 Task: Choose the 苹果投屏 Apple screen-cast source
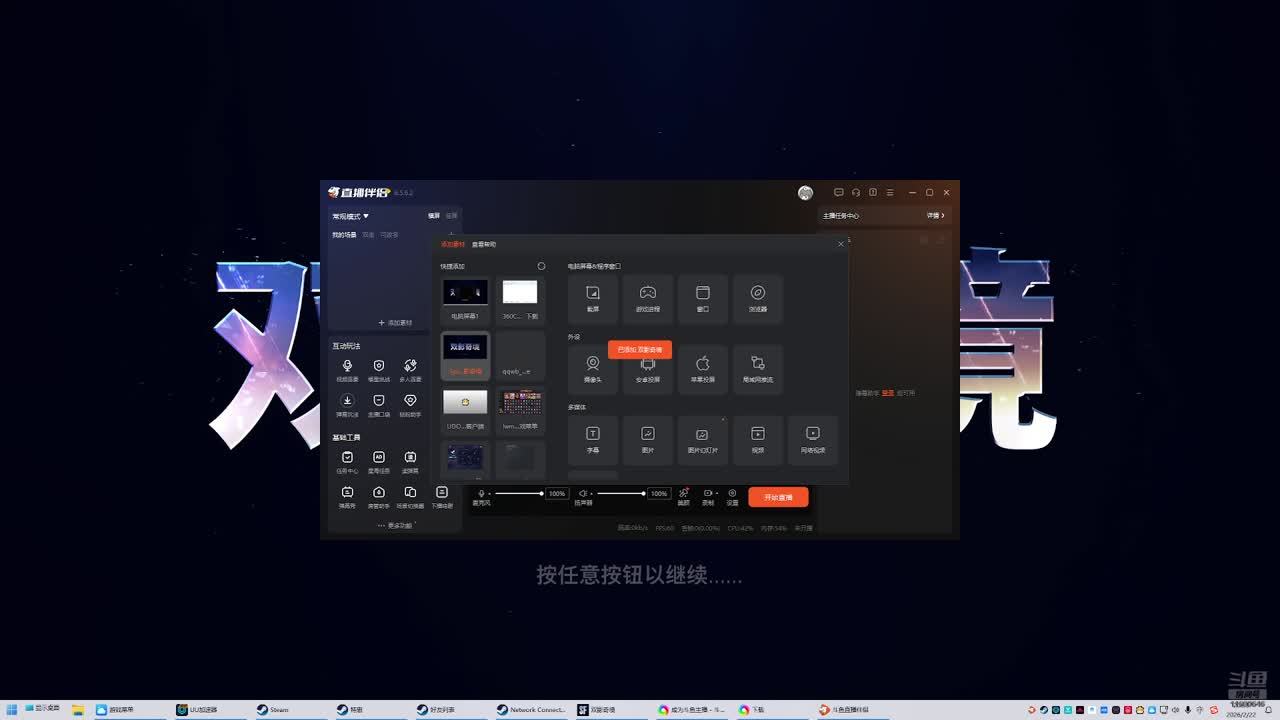tap(703, 367)
